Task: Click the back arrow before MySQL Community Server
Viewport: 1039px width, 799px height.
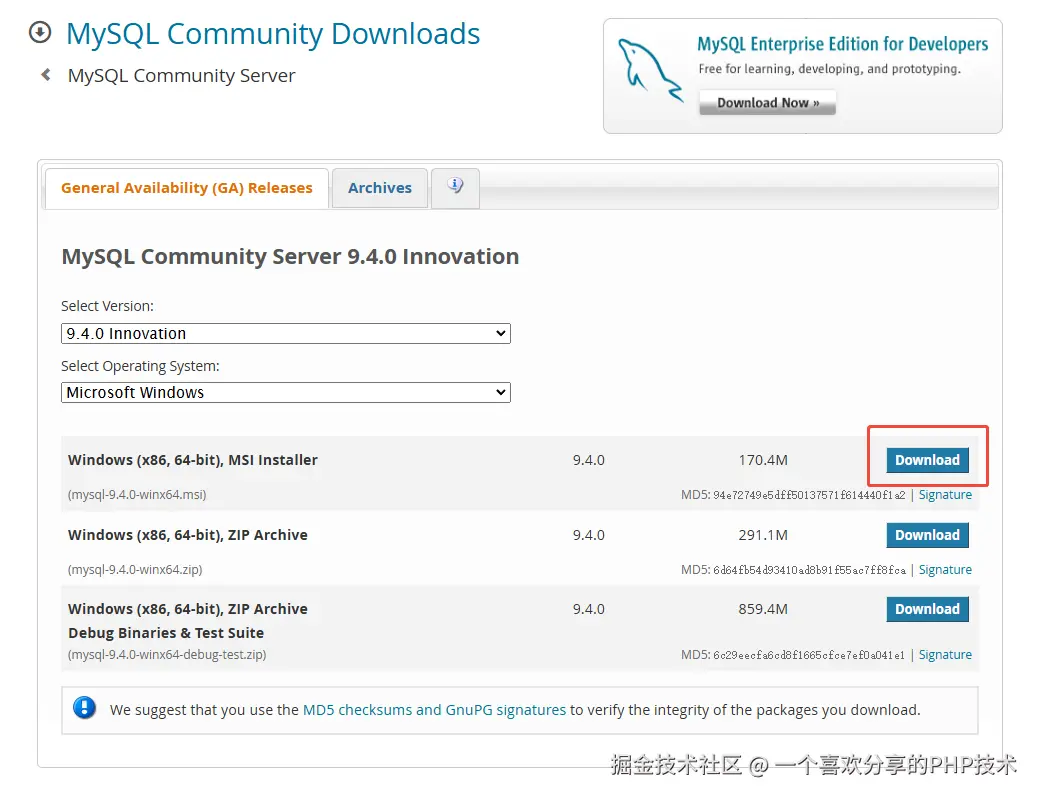Action: tap(46, 75)
